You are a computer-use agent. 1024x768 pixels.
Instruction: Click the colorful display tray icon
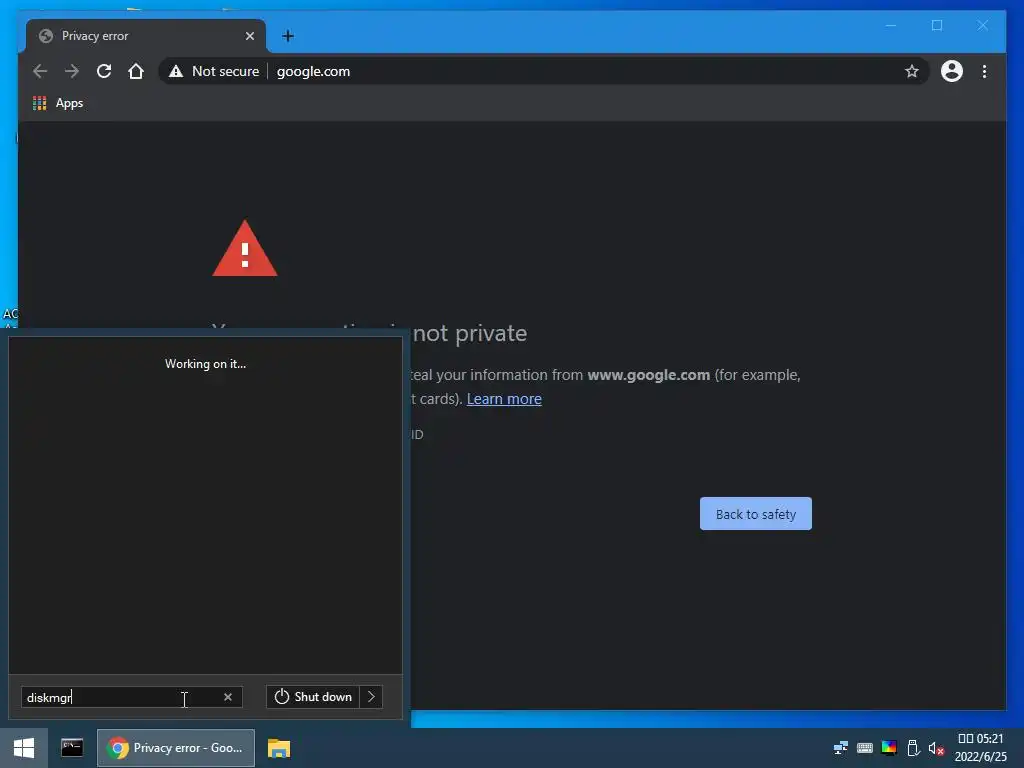(889, 748)
